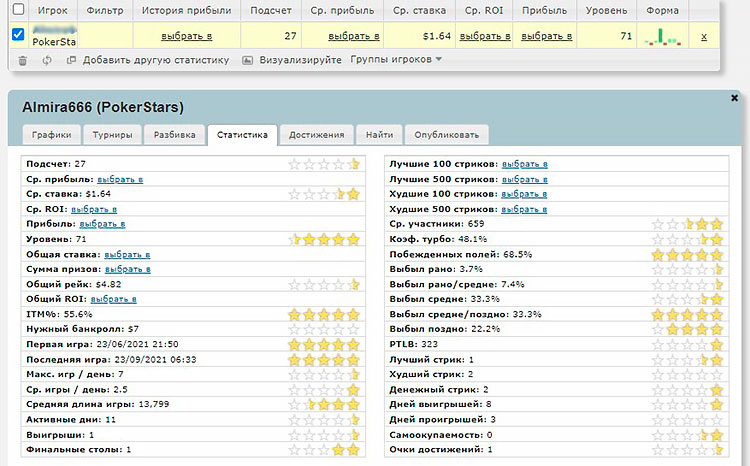Click the form sparkline chart in player row
This screenshot has height=466, width=750.
click(662, 36)
